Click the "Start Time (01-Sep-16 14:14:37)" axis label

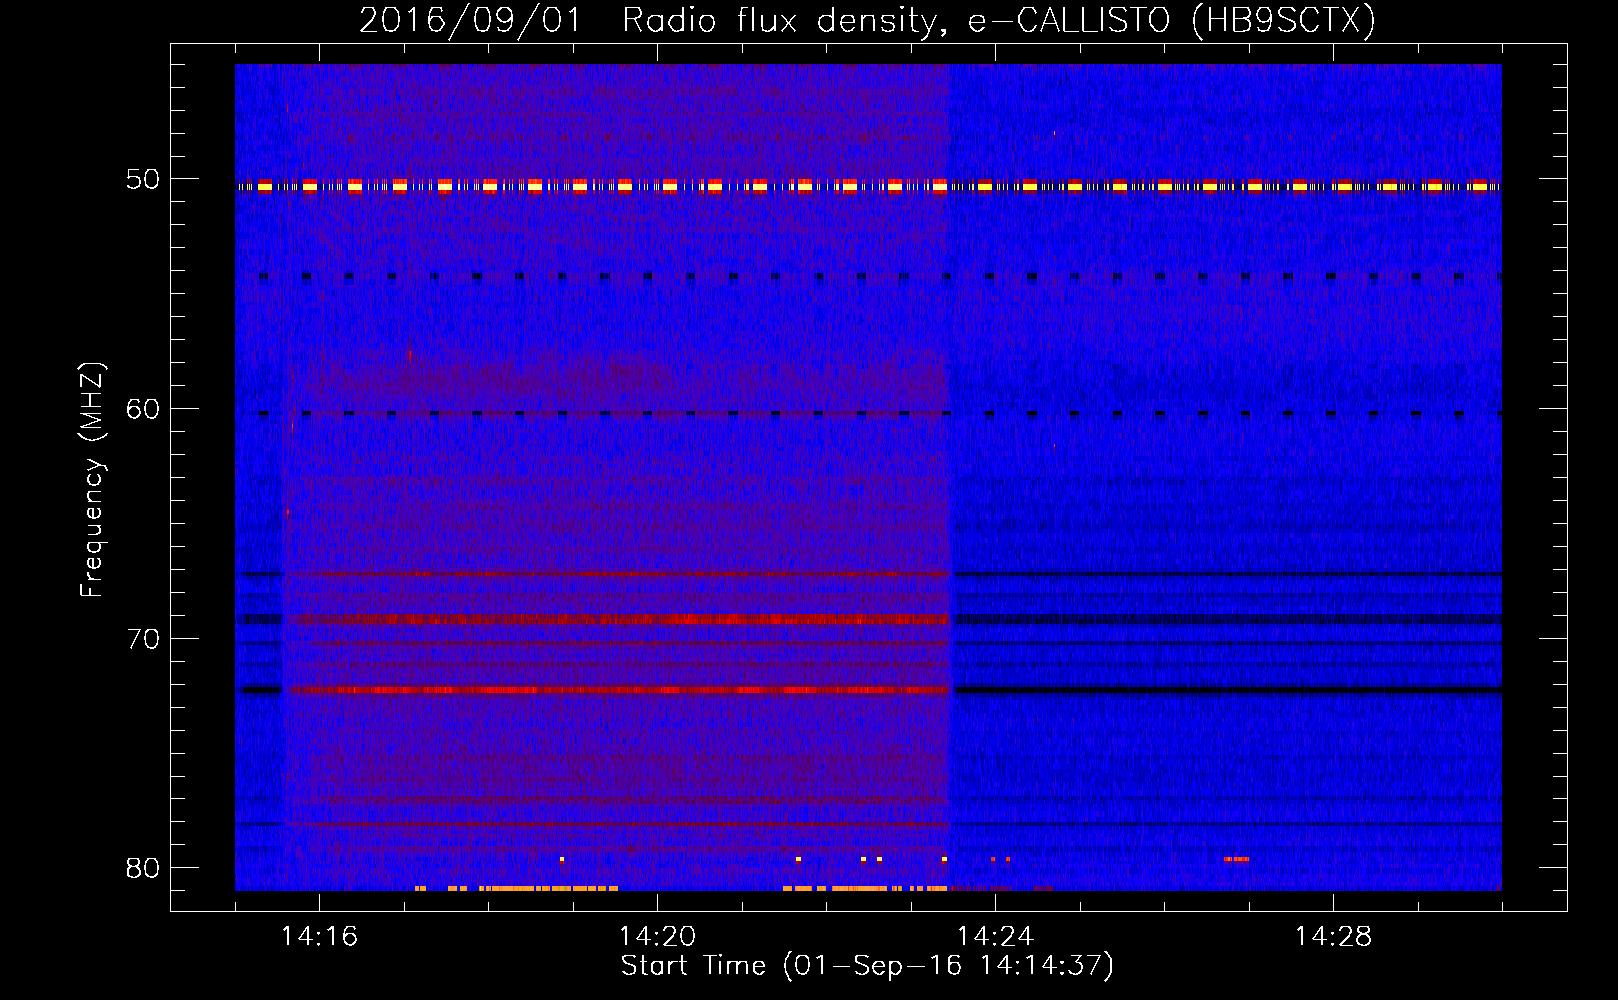point(867,966)
